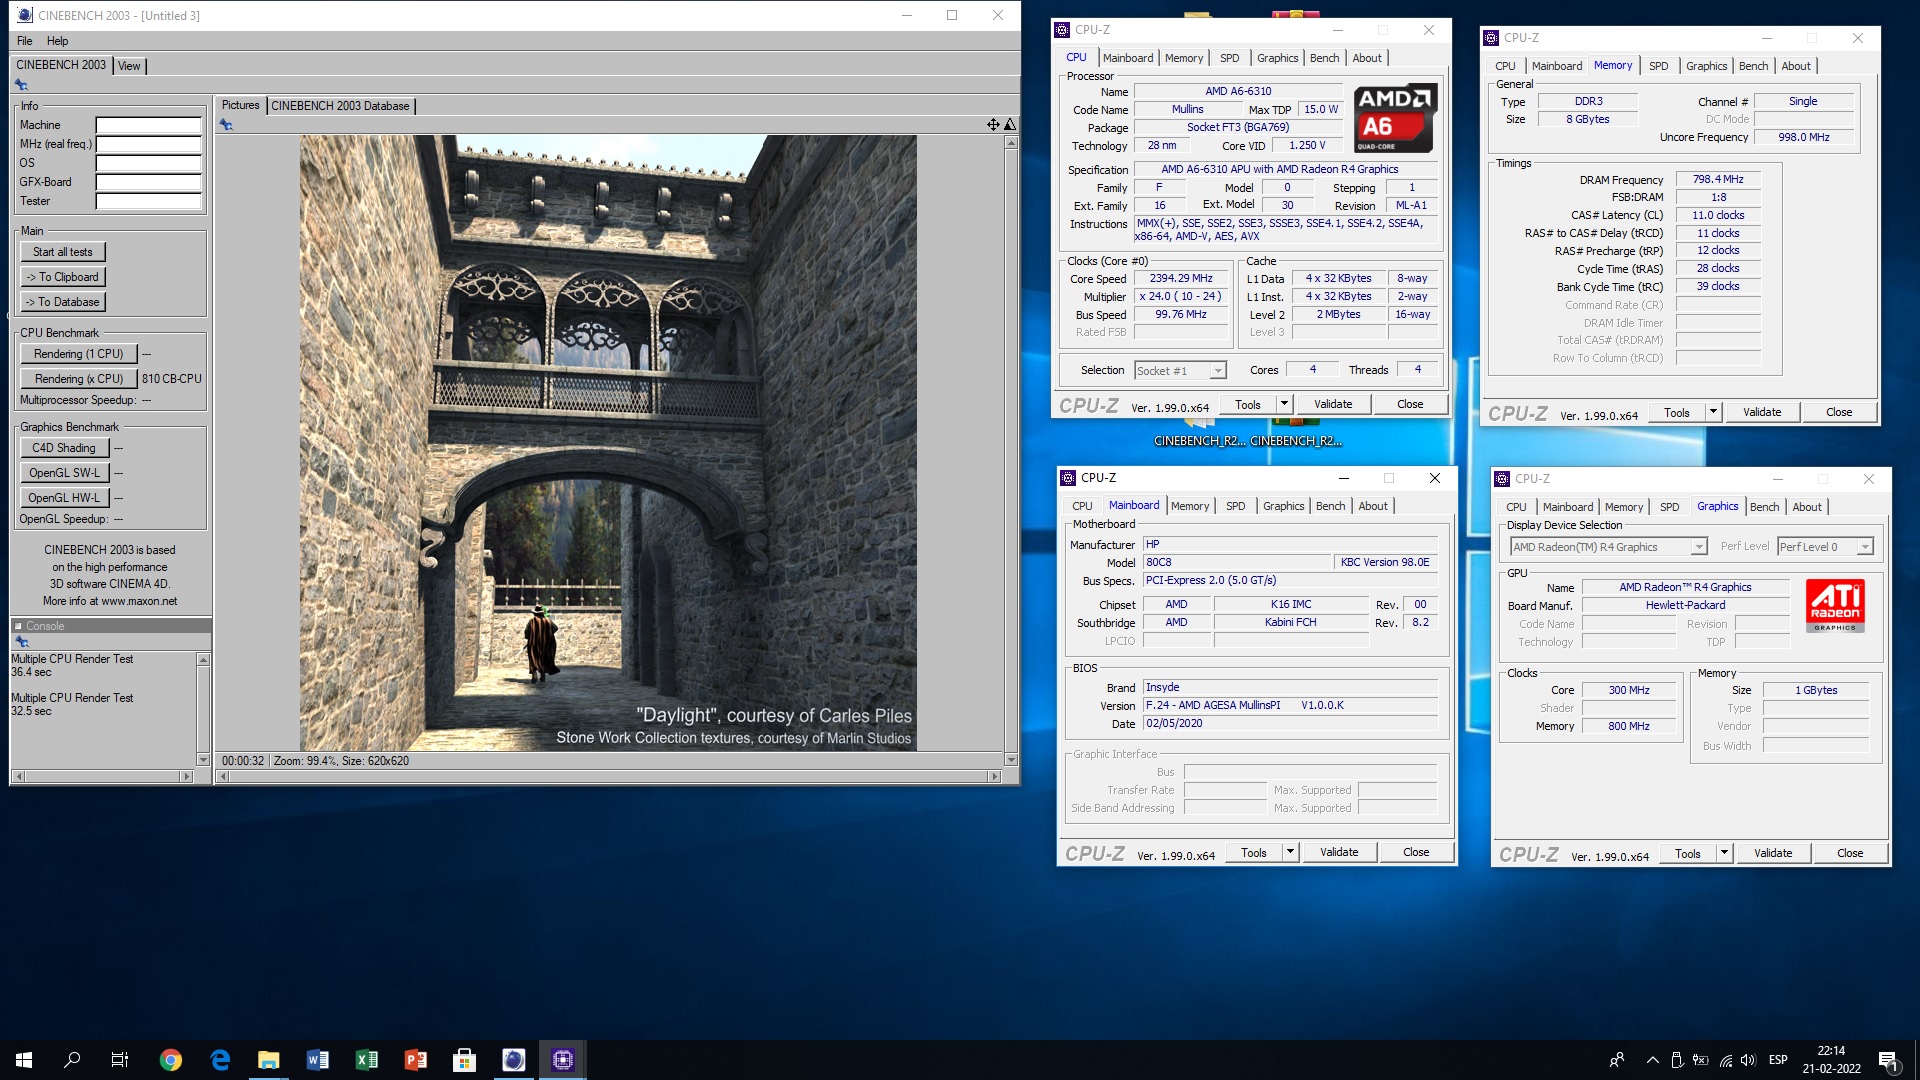Click the console scrollbar up arrow
The width and height of the screenshot is (1920, 1080).
pyautogui.click(x=203, y=660)
